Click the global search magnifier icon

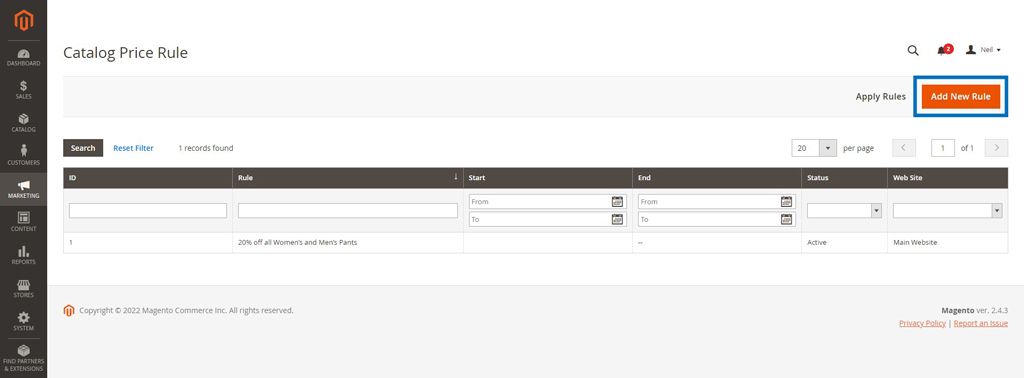[x=913, y=50]
